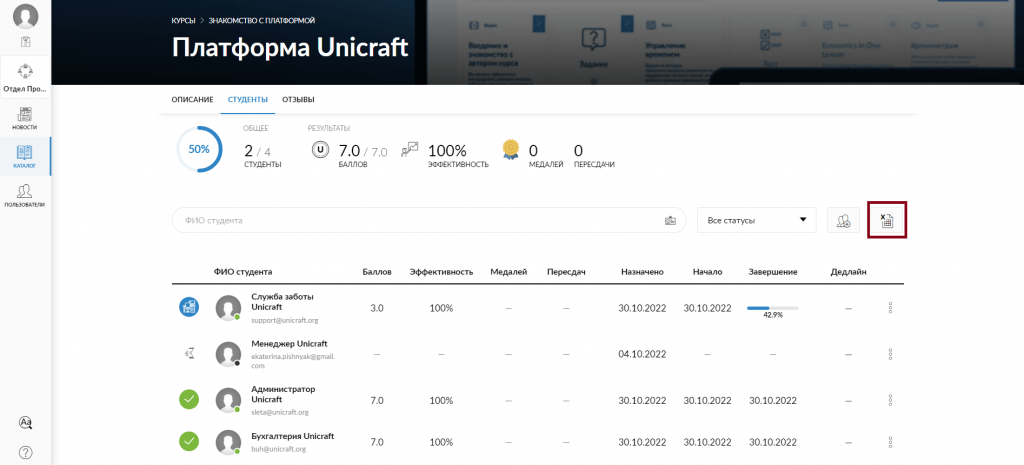The width and height of the screenshot is (1024, 465).
Task: Click the support@unicraft.org email
Action: [x=284, y=321]
